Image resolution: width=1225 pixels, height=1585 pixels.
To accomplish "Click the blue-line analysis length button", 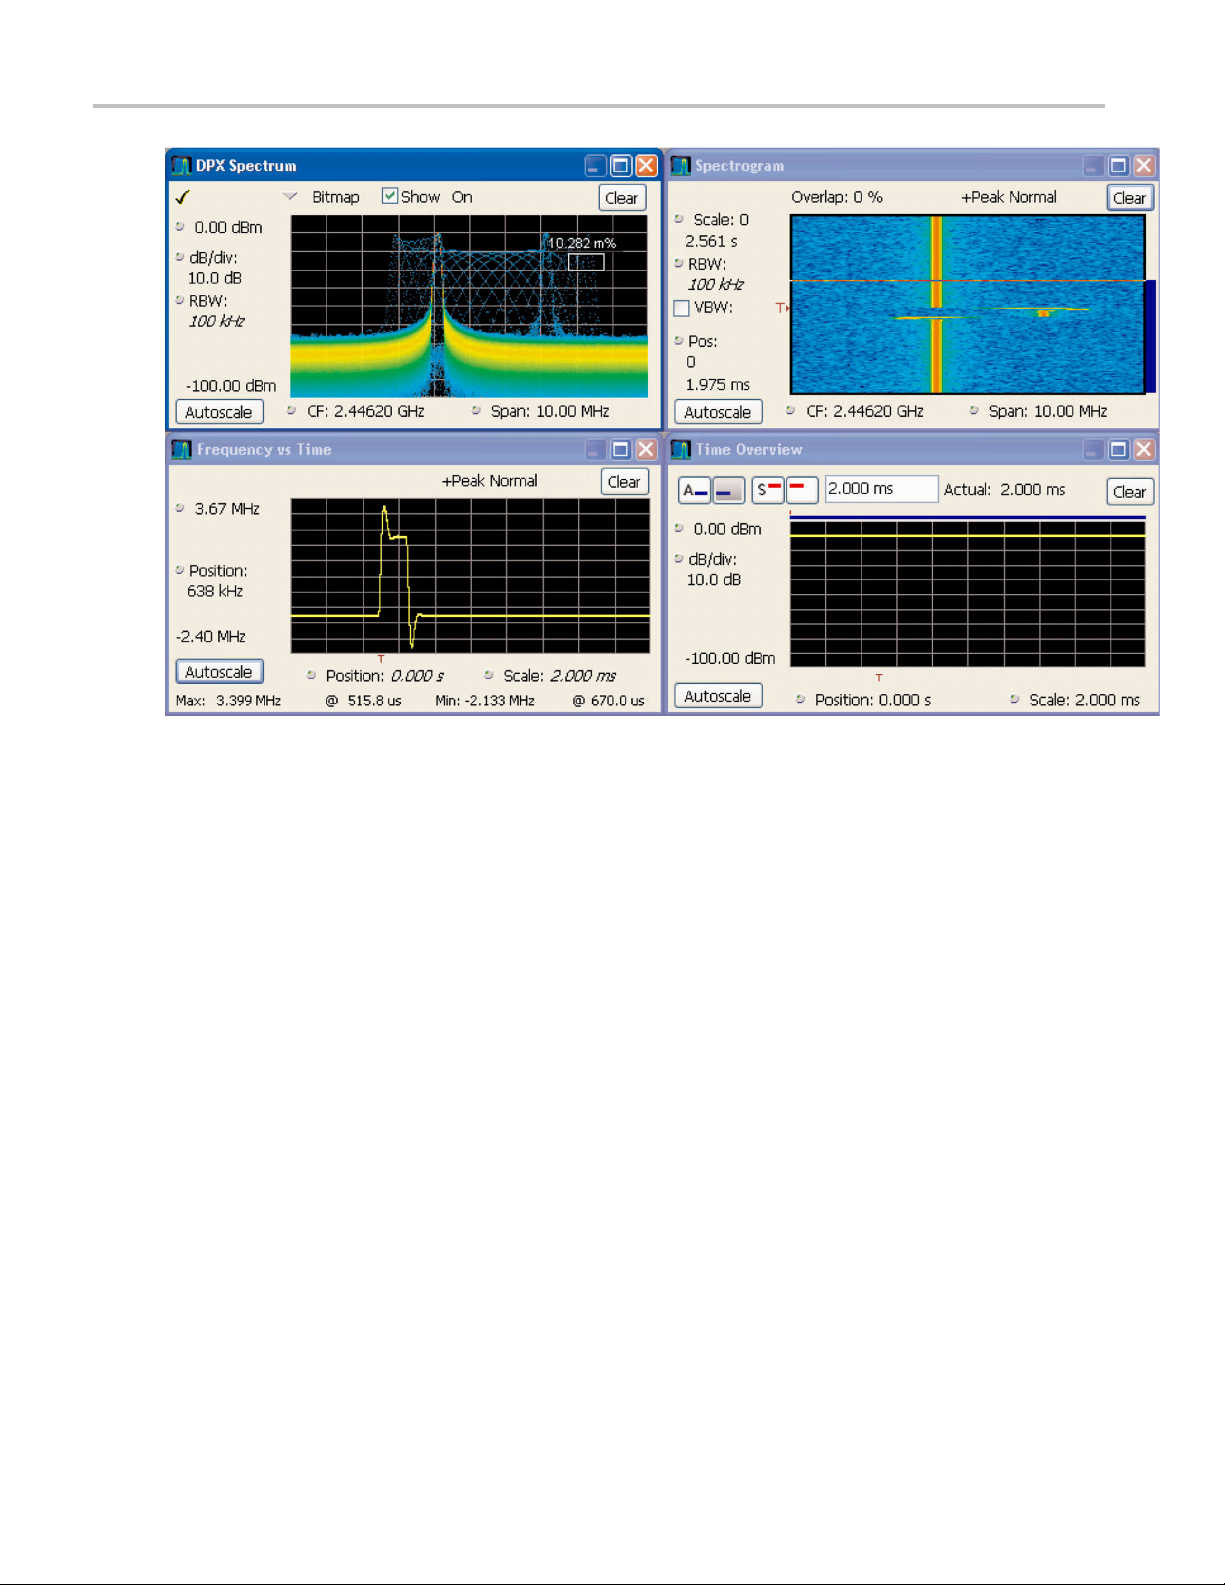I will [729, 490].
